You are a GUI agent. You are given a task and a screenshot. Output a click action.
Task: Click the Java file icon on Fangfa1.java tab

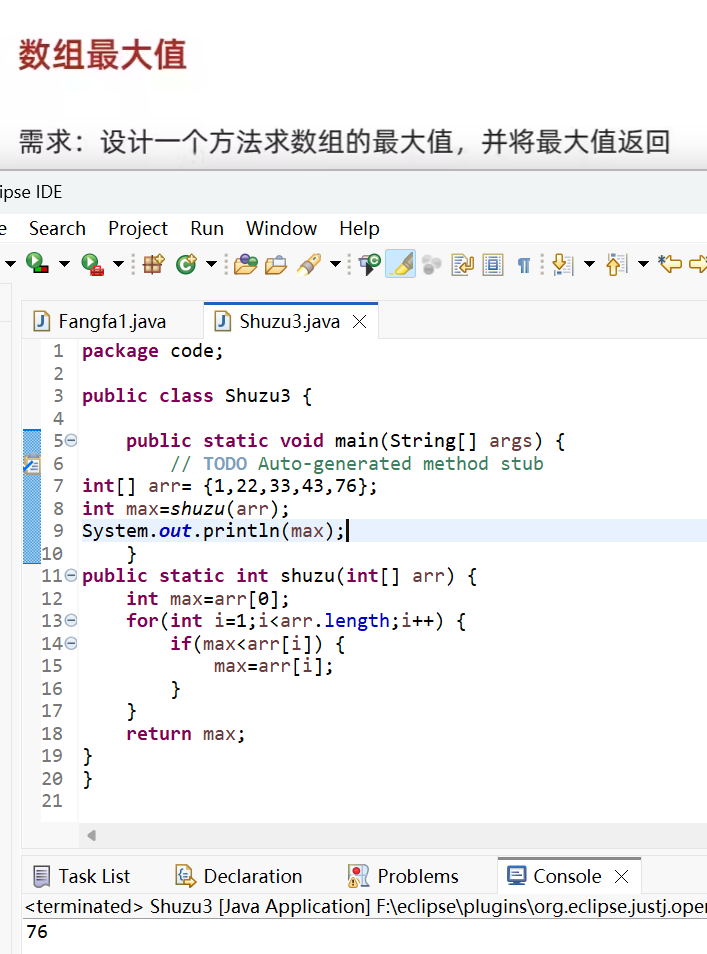(x=41, y=321)
